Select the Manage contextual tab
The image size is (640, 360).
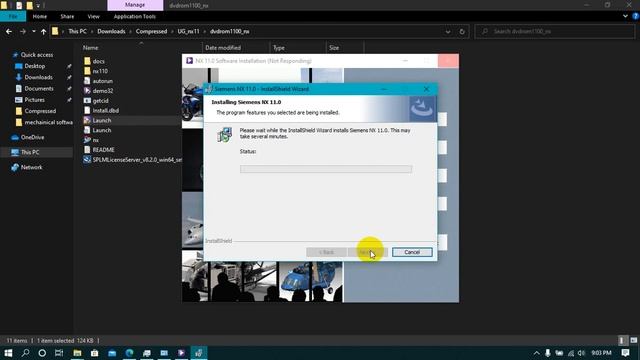tap(135, 5)
